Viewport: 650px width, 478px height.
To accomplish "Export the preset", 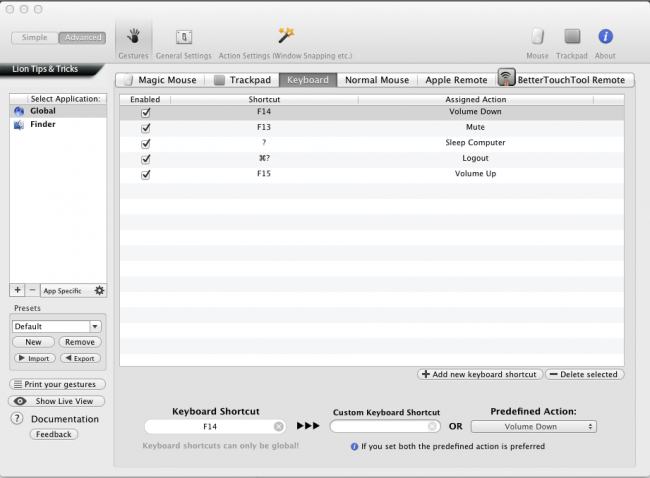I will 80,358.
